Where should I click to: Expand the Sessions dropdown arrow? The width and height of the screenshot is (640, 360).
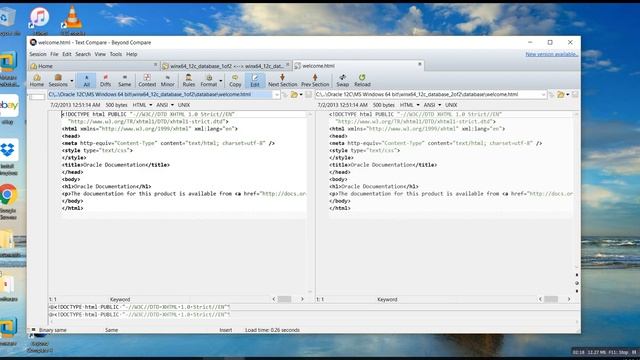pyautogui.click(x=72, y=81)
